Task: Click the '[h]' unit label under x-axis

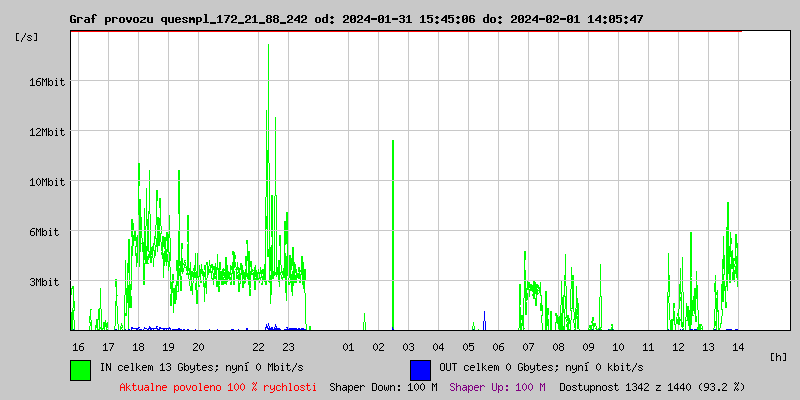Action: click(779, 356)
